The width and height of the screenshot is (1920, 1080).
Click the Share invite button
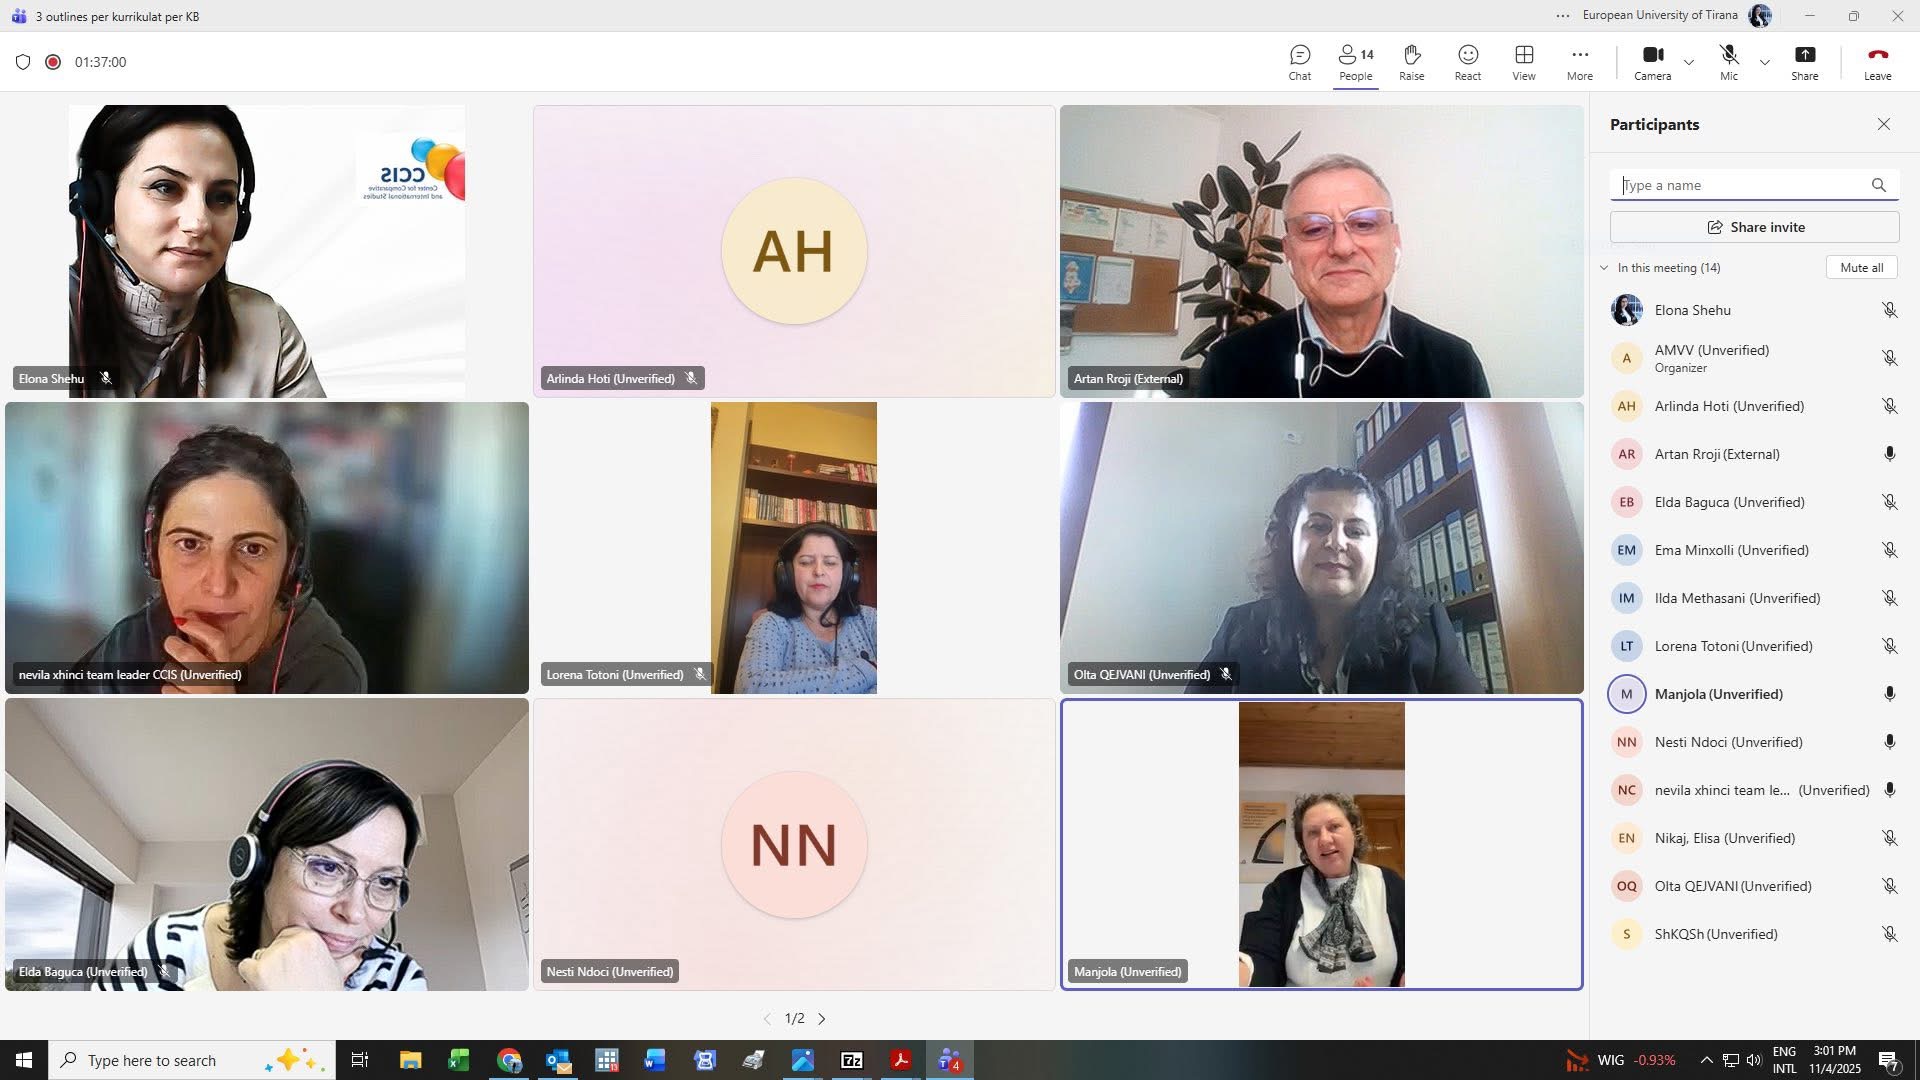click(1754, 227)
